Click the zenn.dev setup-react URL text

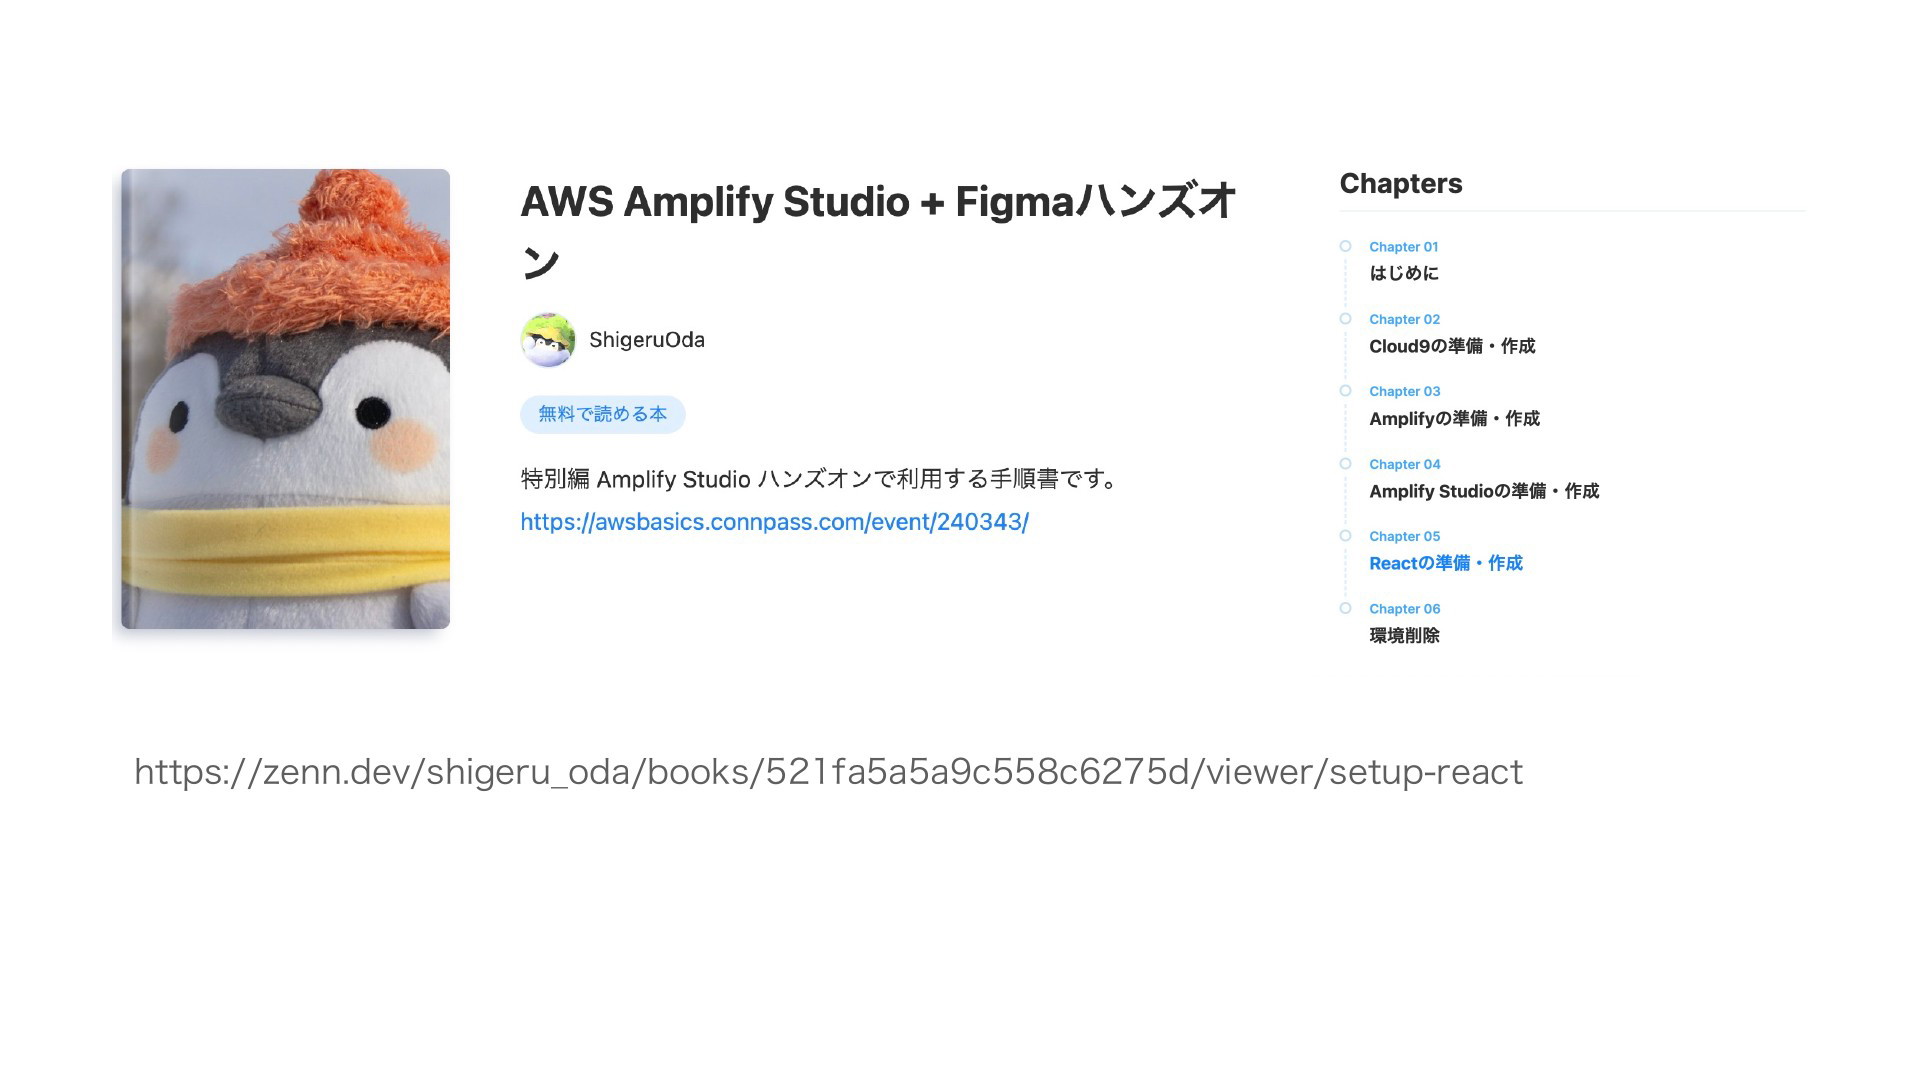(x=828, y=772)
